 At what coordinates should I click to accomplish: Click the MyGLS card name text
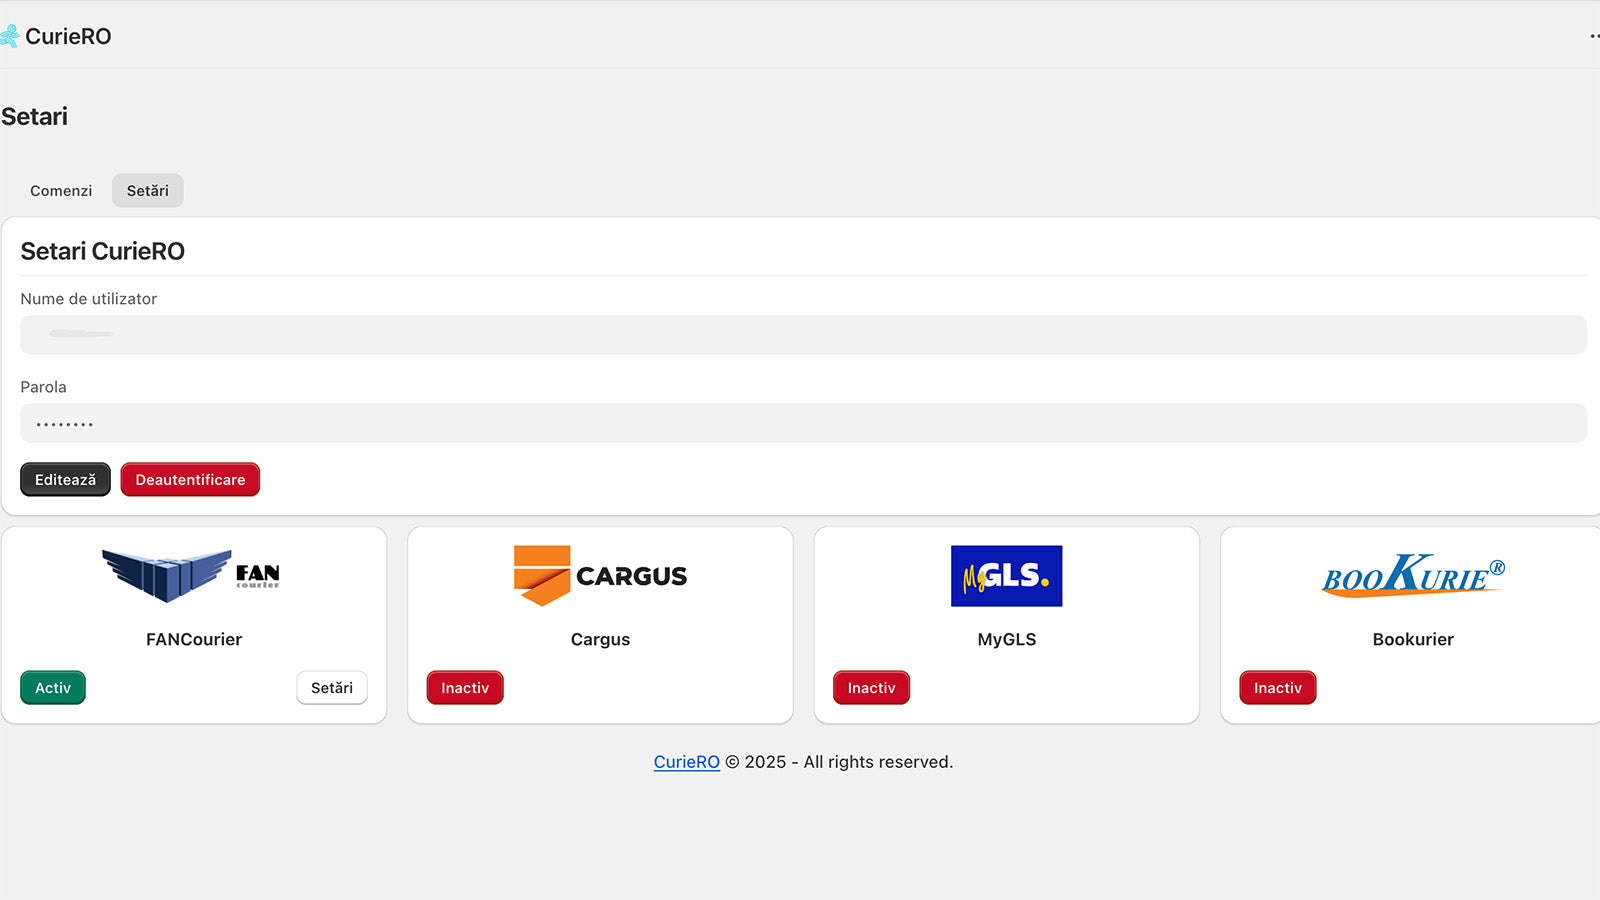tap(1007, 639)
